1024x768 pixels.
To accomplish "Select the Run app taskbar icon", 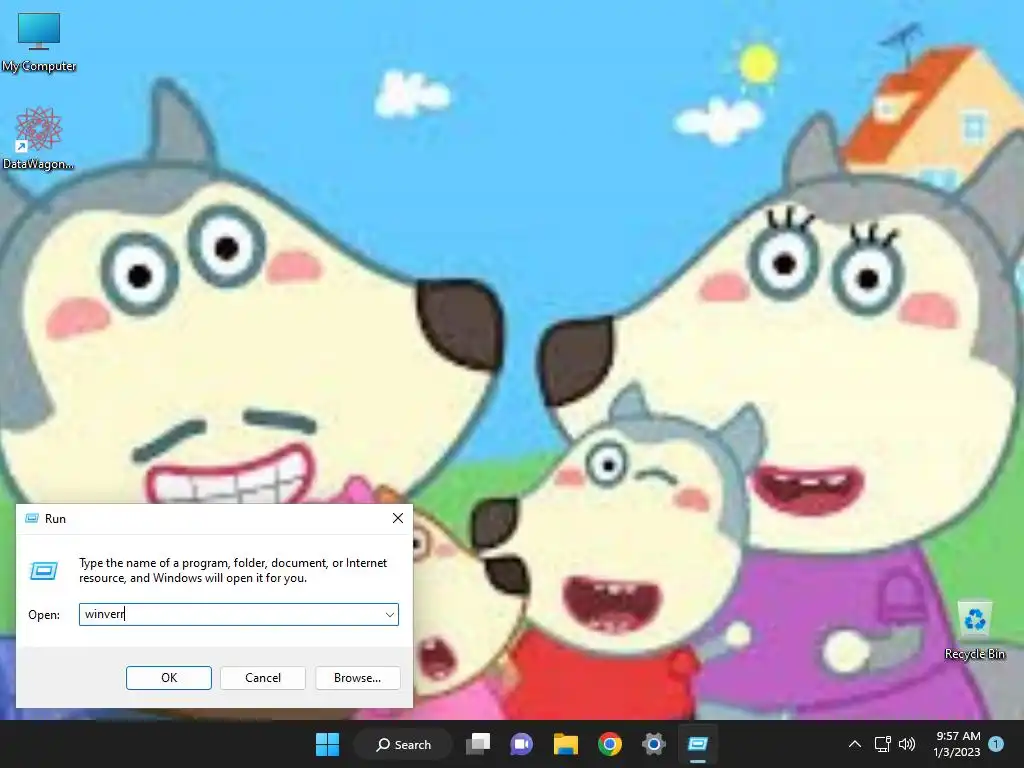I will pyautogui.click(x=697, y=744).
